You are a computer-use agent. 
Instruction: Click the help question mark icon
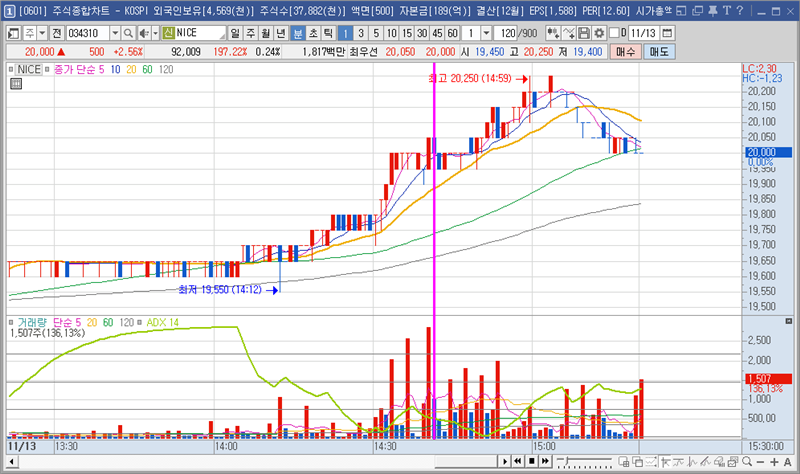[738, 11]
